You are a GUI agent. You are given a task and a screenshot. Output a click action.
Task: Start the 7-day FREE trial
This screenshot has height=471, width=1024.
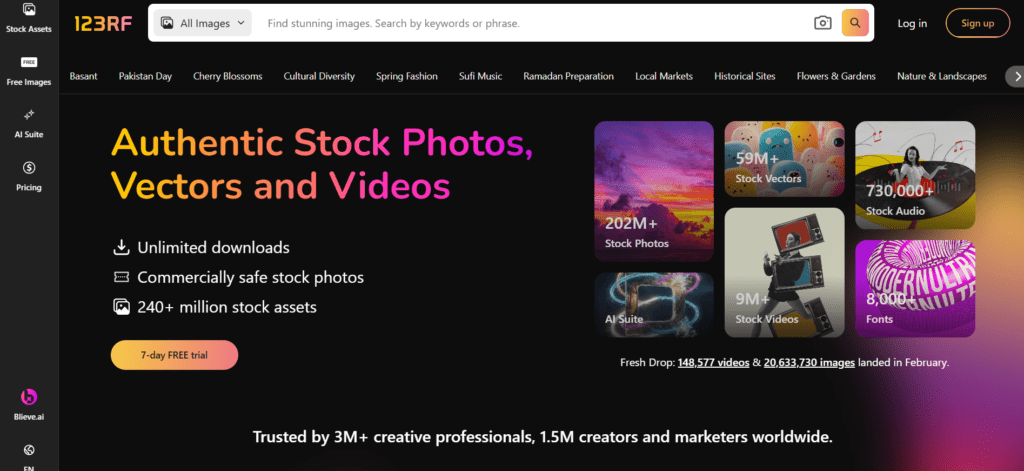pyautogui.click(x=174, y=355)
